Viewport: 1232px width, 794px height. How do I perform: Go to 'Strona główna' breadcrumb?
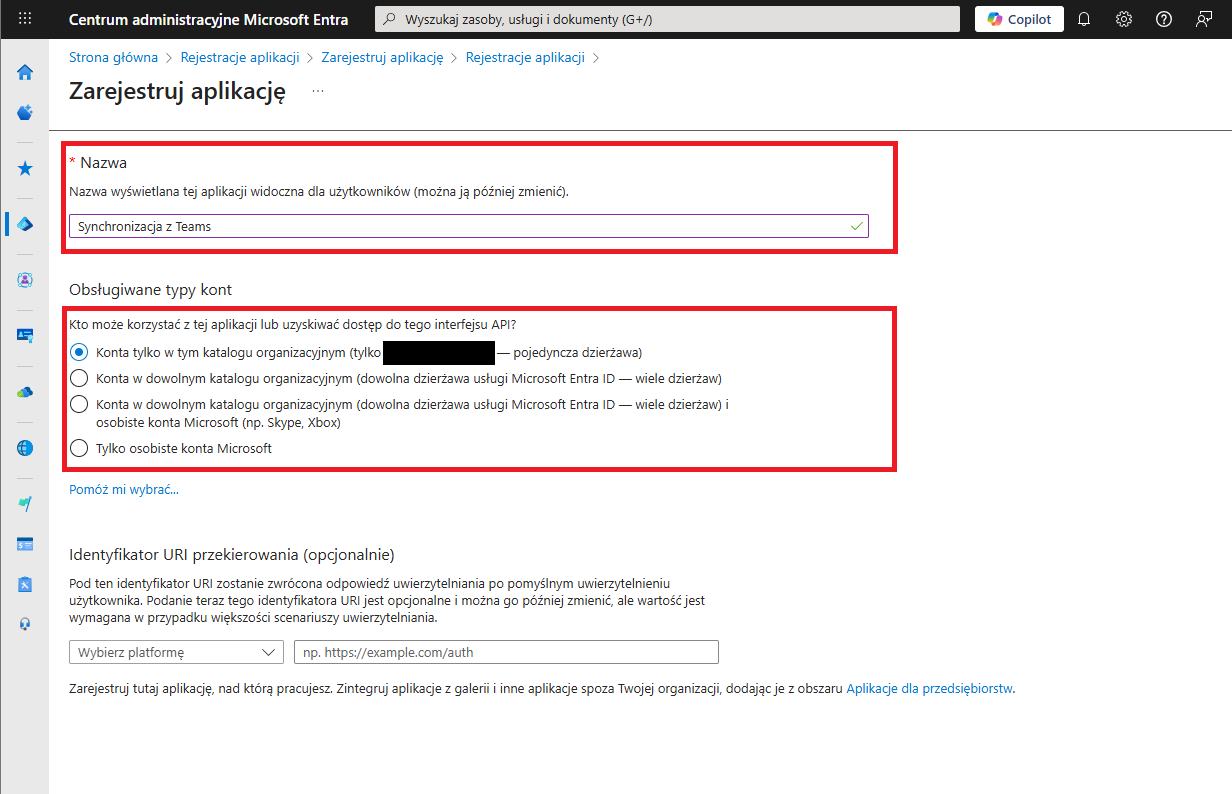113,57
